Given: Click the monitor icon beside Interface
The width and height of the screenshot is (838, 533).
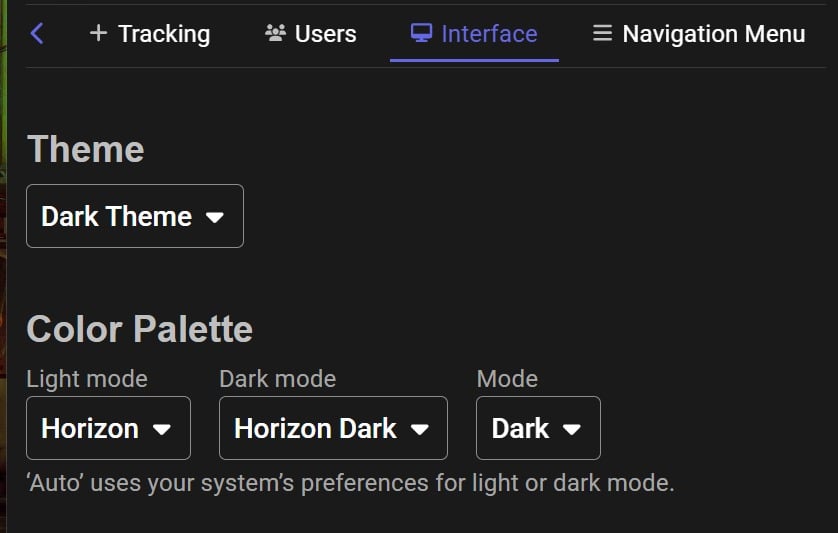Looking at the screenshot, I should pos(421,33).
